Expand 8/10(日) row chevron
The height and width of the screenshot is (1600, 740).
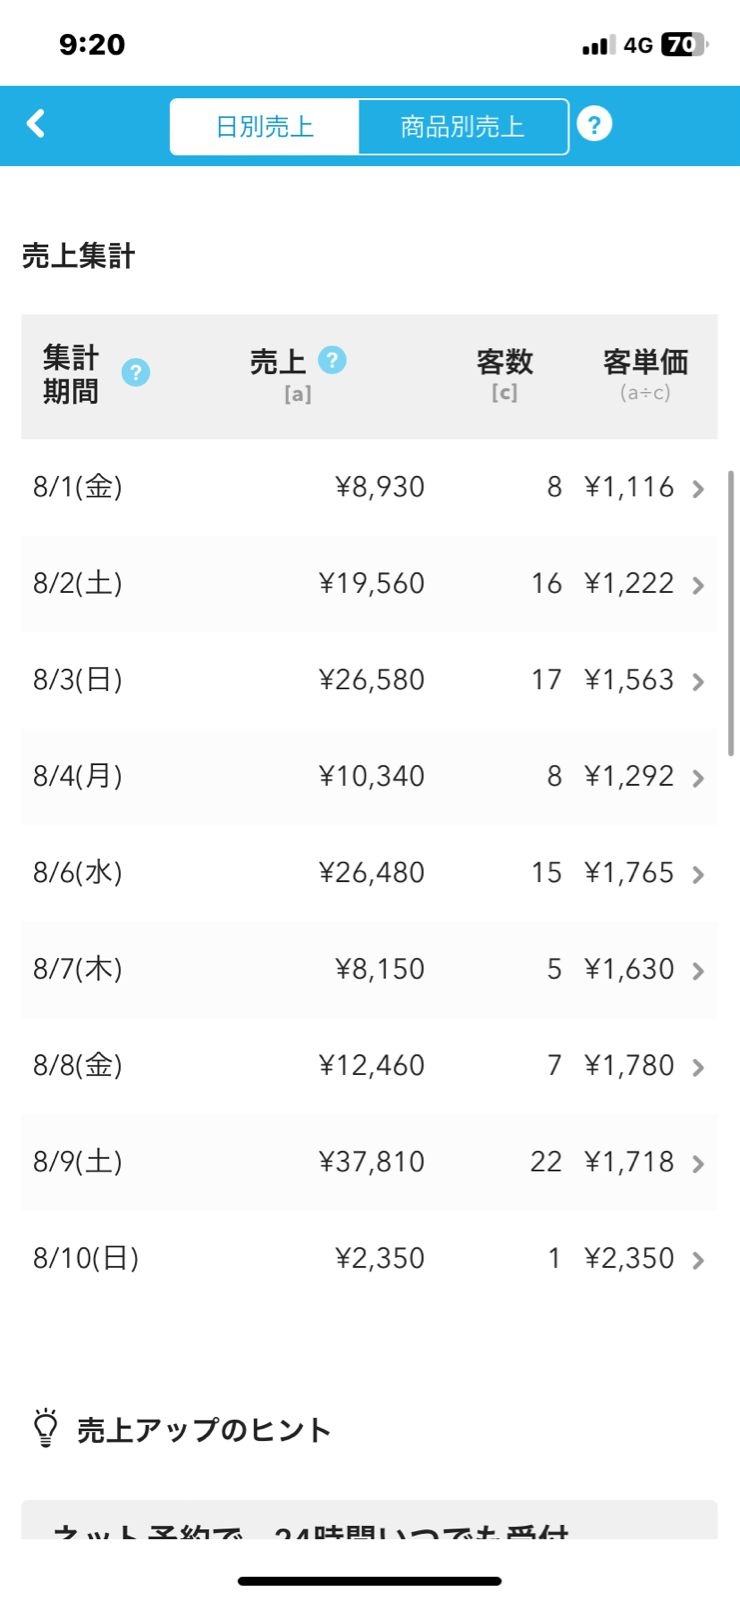(x=698, y=1260)
